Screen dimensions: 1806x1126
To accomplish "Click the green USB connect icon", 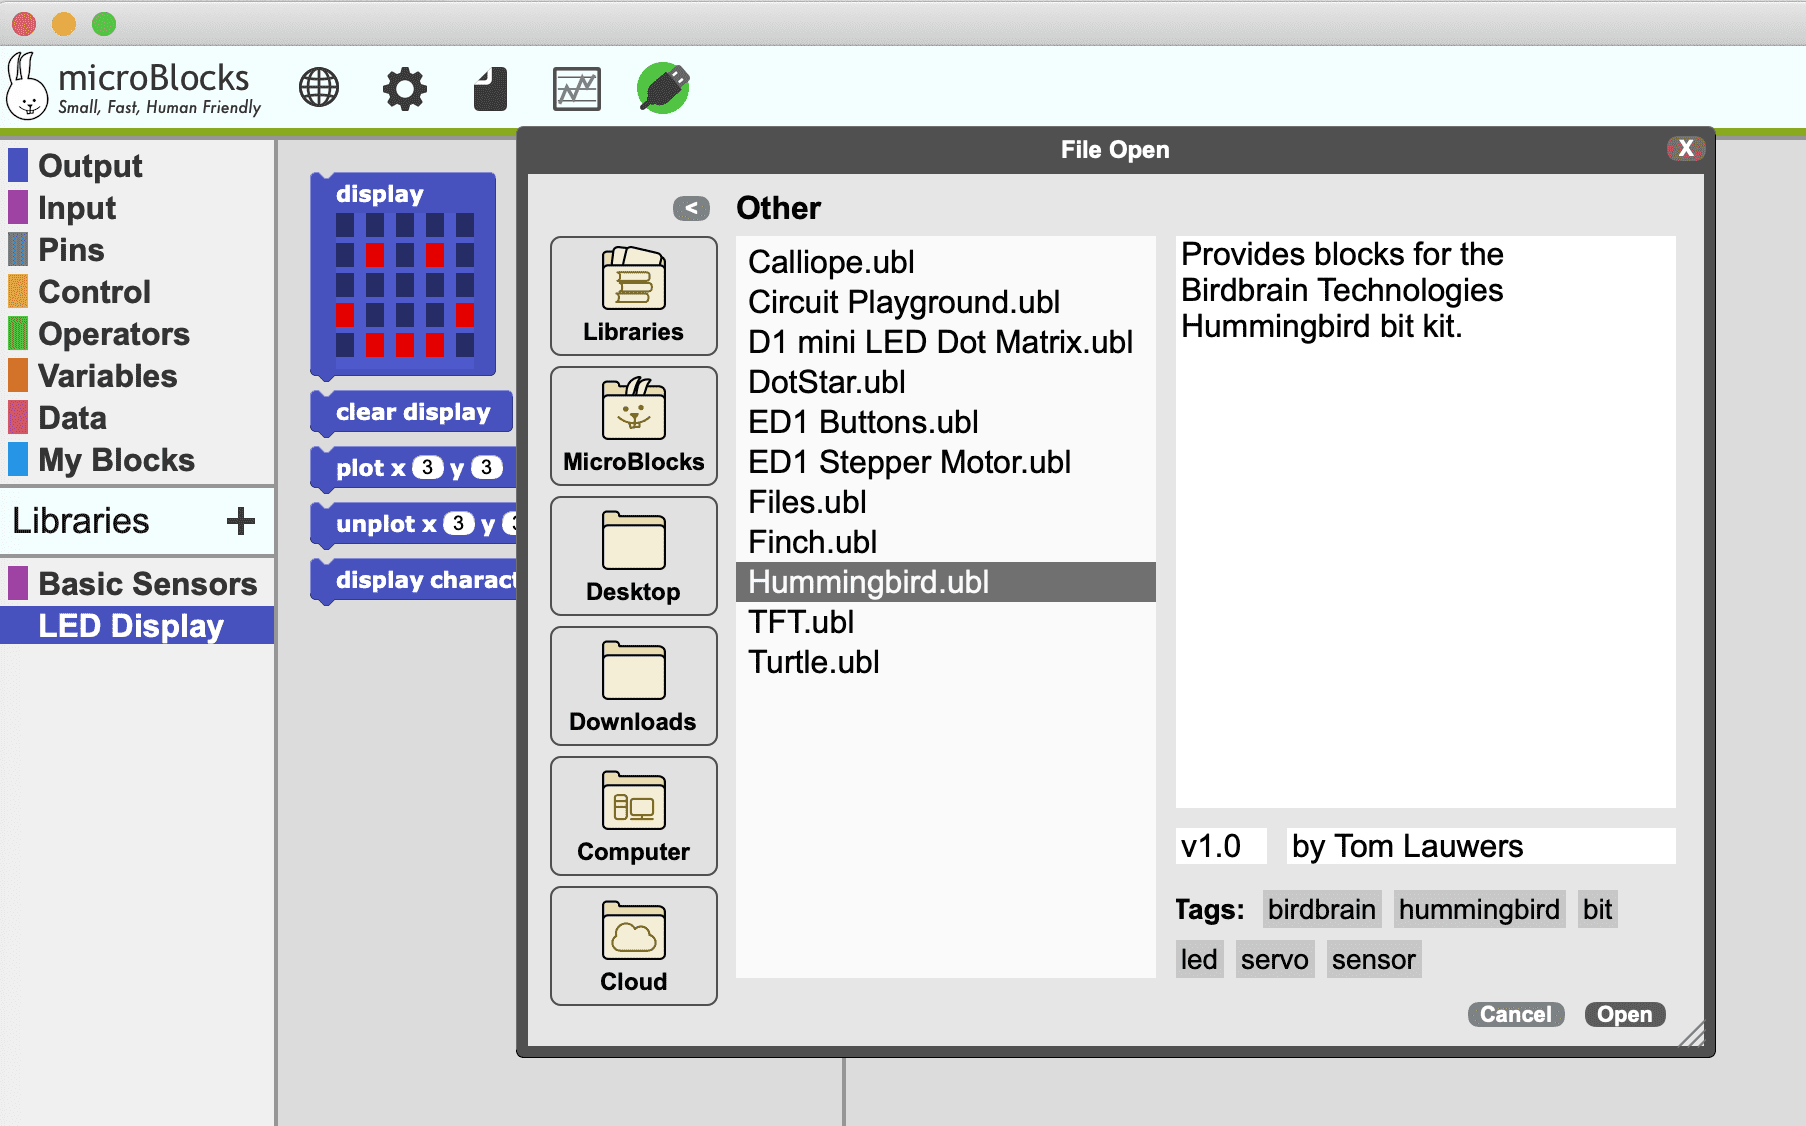I will click(663, 88).
